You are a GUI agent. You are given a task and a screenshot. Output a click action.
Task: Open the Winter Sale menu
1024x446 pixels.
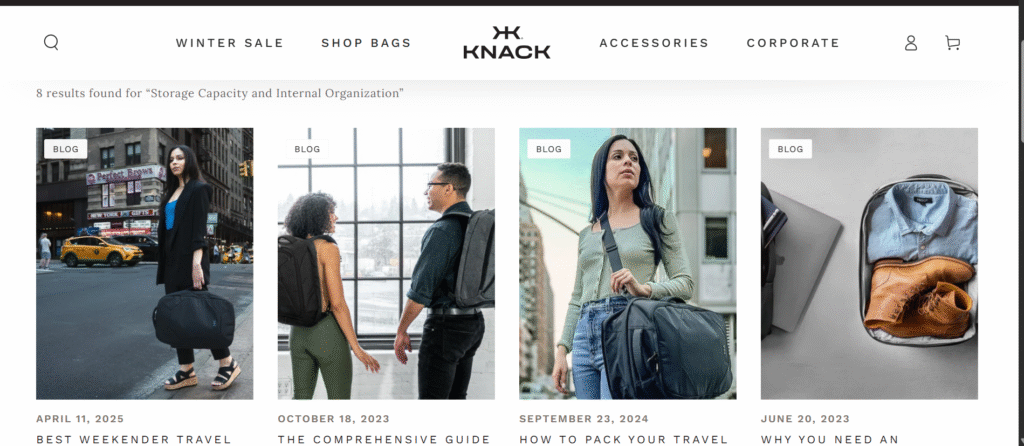click(x=230, y=43)
